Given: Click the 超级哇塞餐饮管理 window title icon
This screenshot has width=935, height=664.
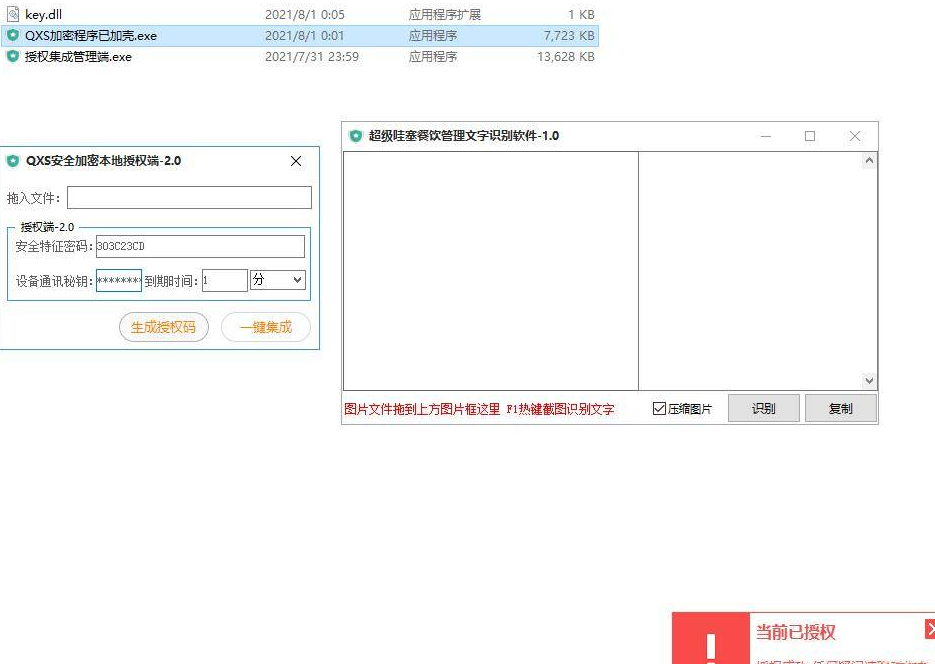Looking at the screenshot, I should tap(355, 136).
